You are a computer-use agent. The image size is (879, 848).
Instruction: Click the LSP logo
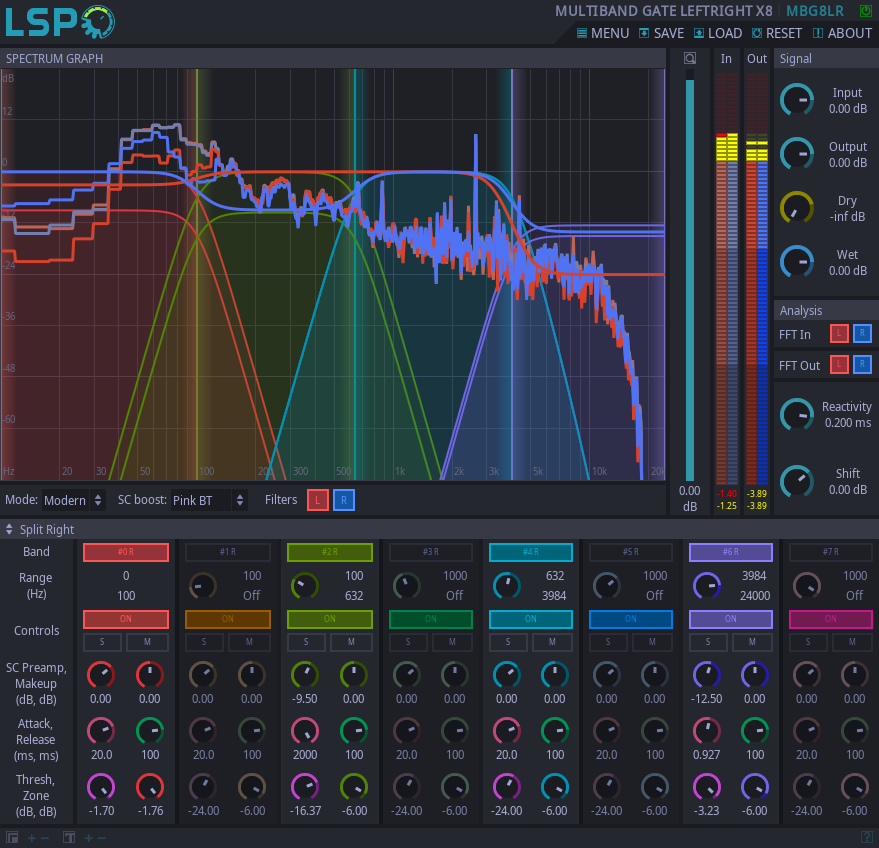[x=59, y=22]
